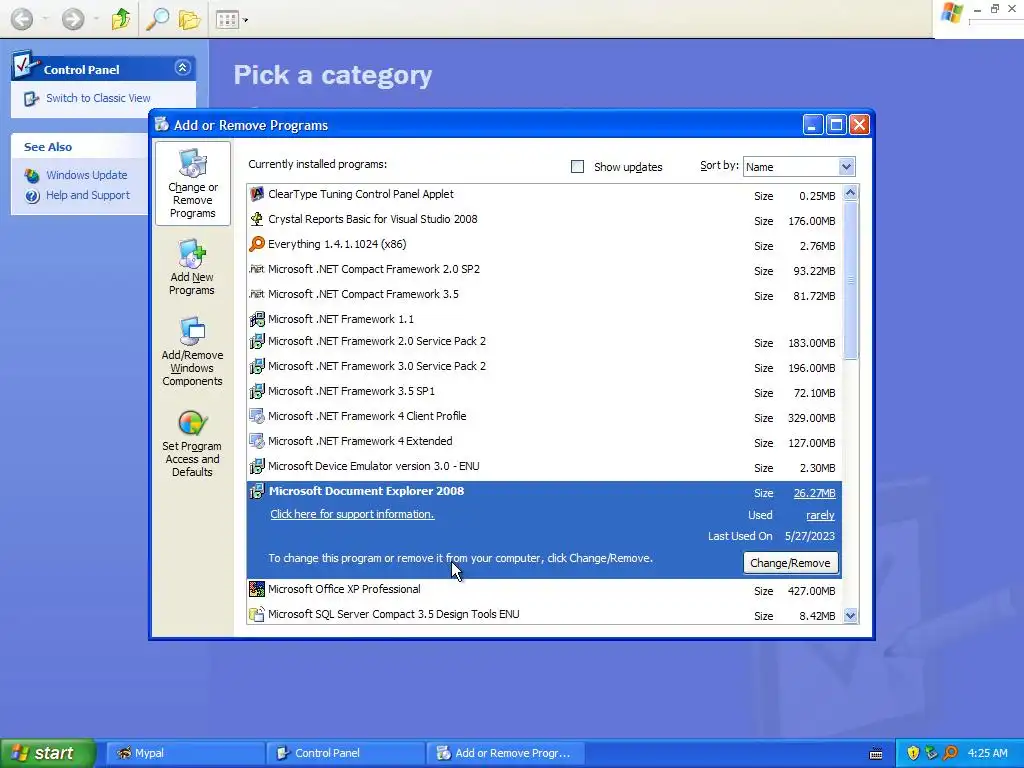This screenshot has height=768, width=1024.
Task: Click Microsoft Document Explorer 2008 icon
Action: [257, 491]
